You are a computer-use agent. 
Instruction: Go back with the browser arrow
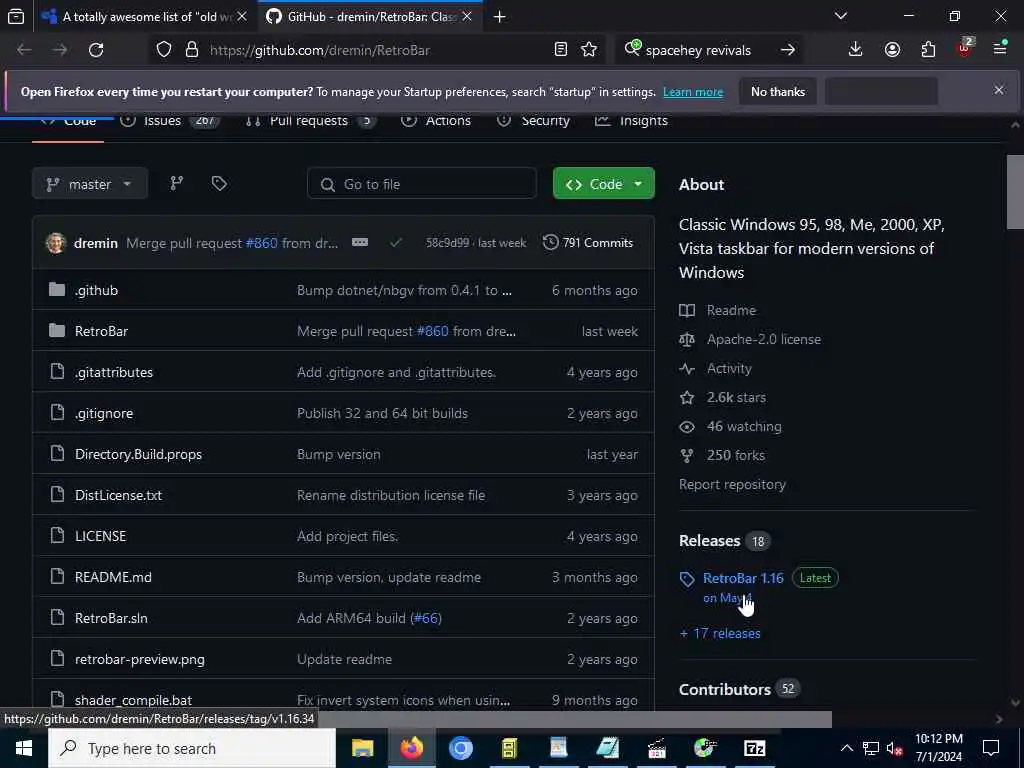coord(24,50)
